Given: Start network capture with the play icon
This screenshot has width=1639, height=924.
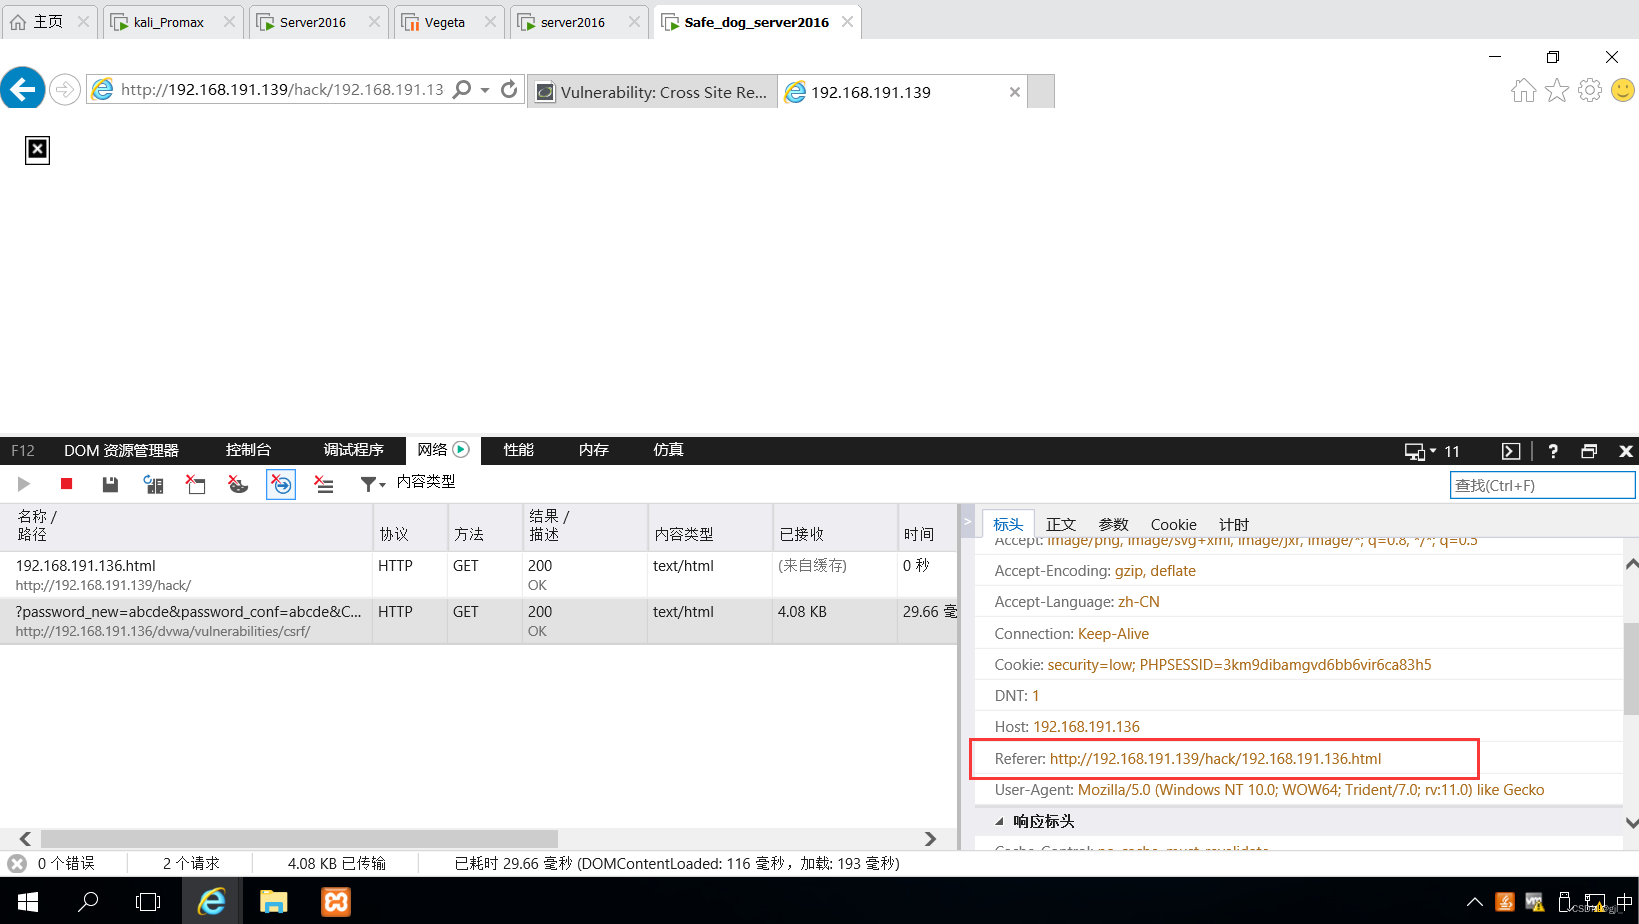Looking at the screenshot, I should 24,483.
